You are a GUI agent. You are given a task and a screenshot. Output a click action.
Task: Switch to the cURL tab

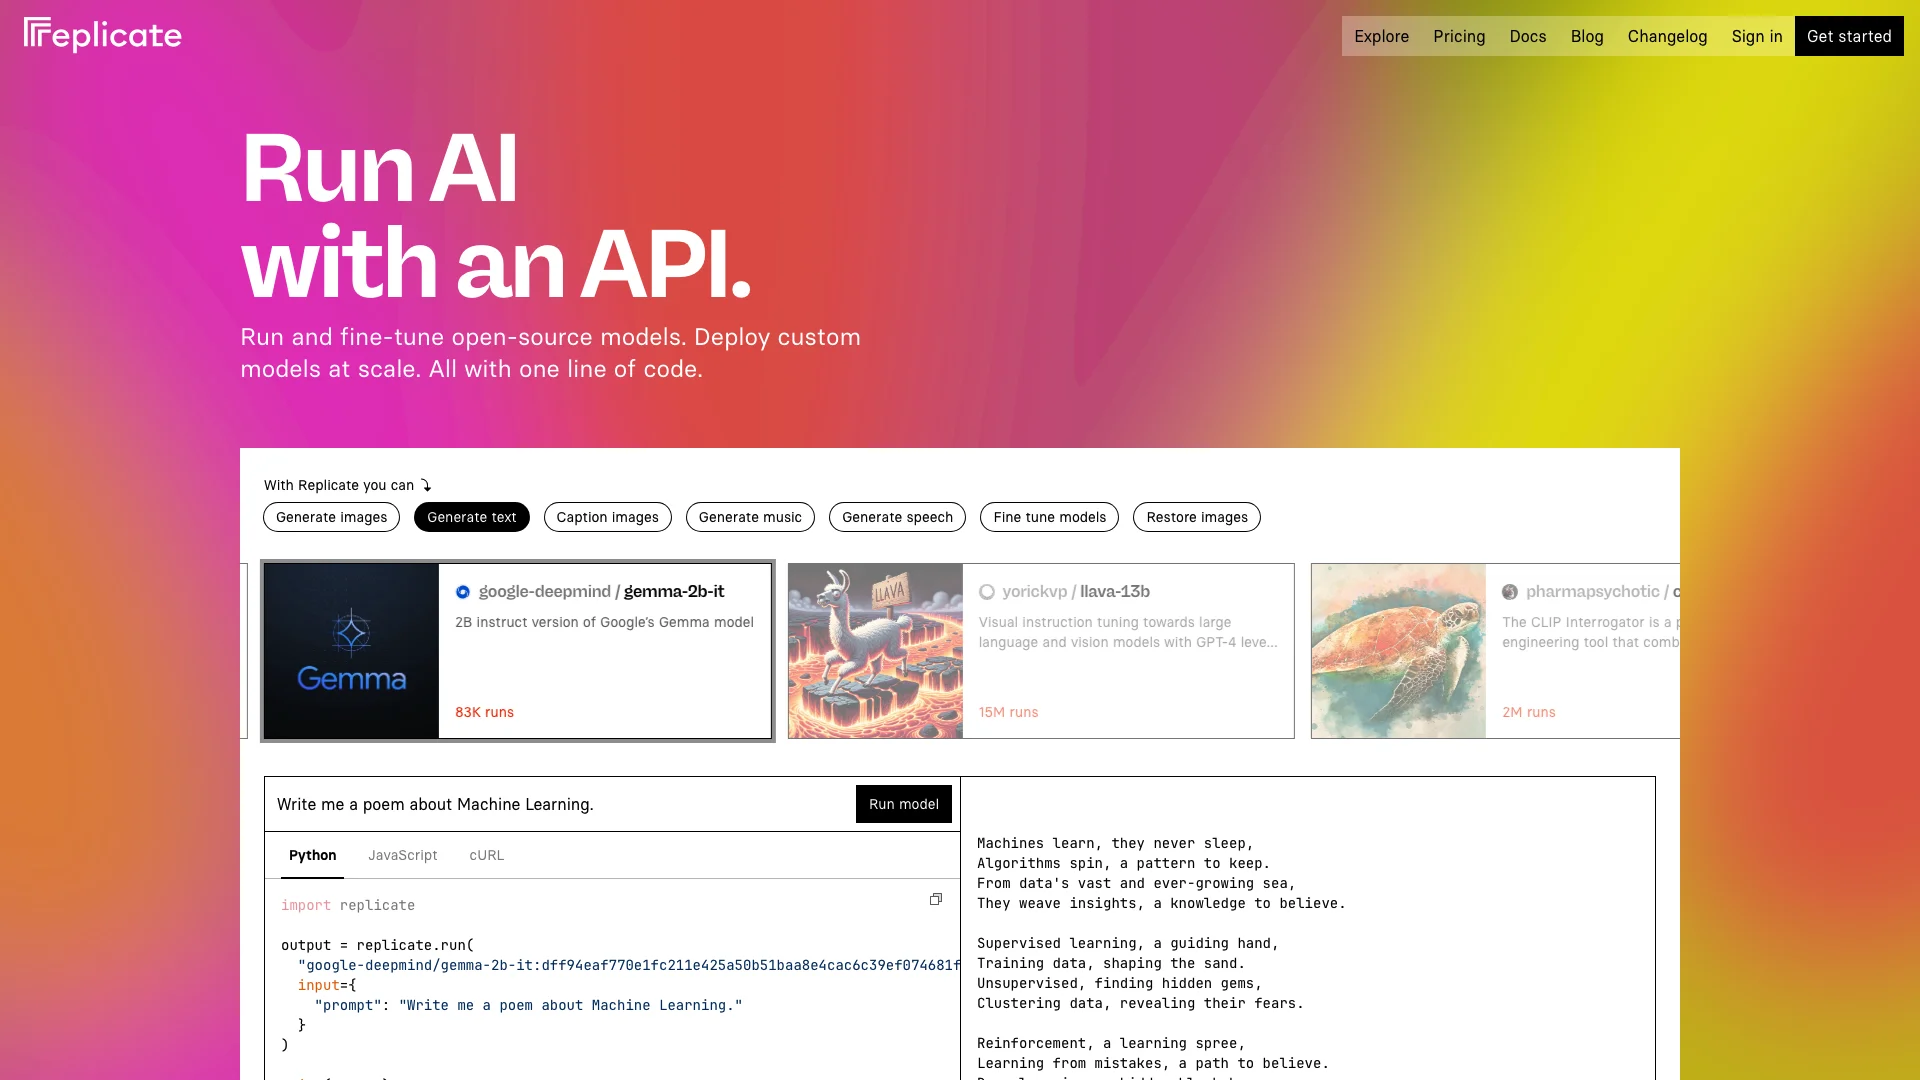tap(487, 855)
